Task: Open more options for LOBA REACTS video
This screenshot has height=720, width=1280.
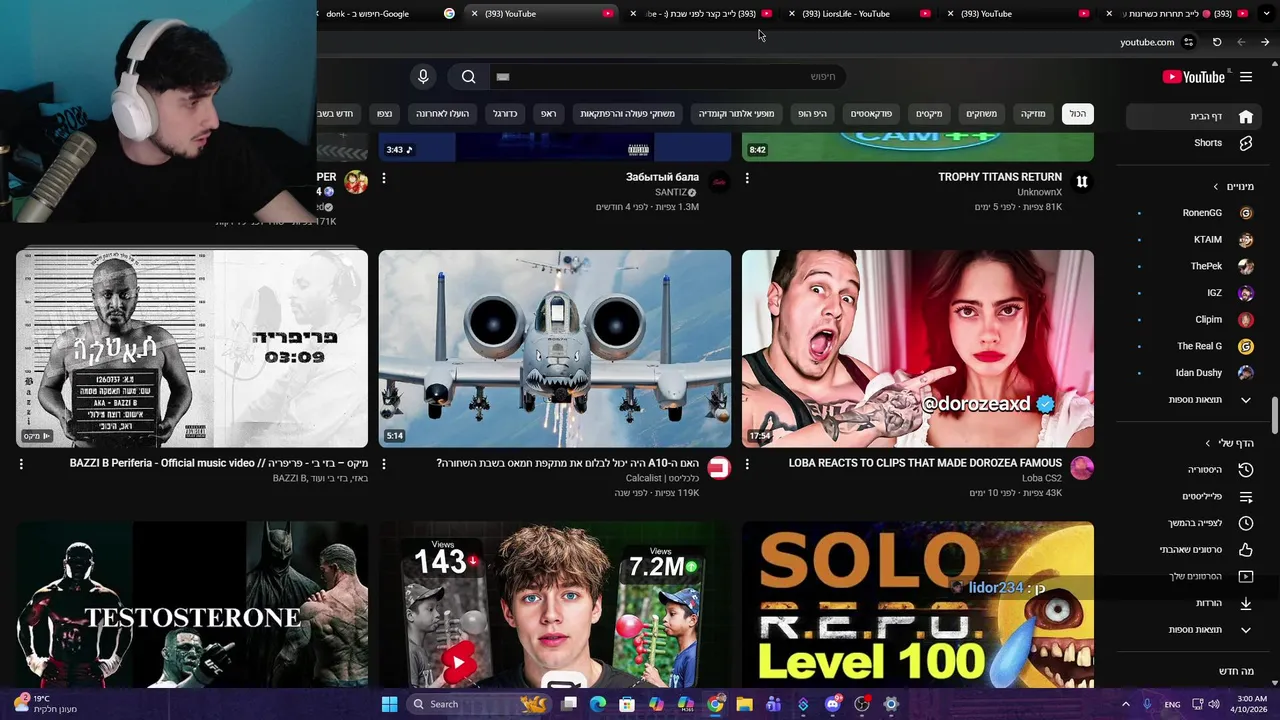Action: [747, 464]
